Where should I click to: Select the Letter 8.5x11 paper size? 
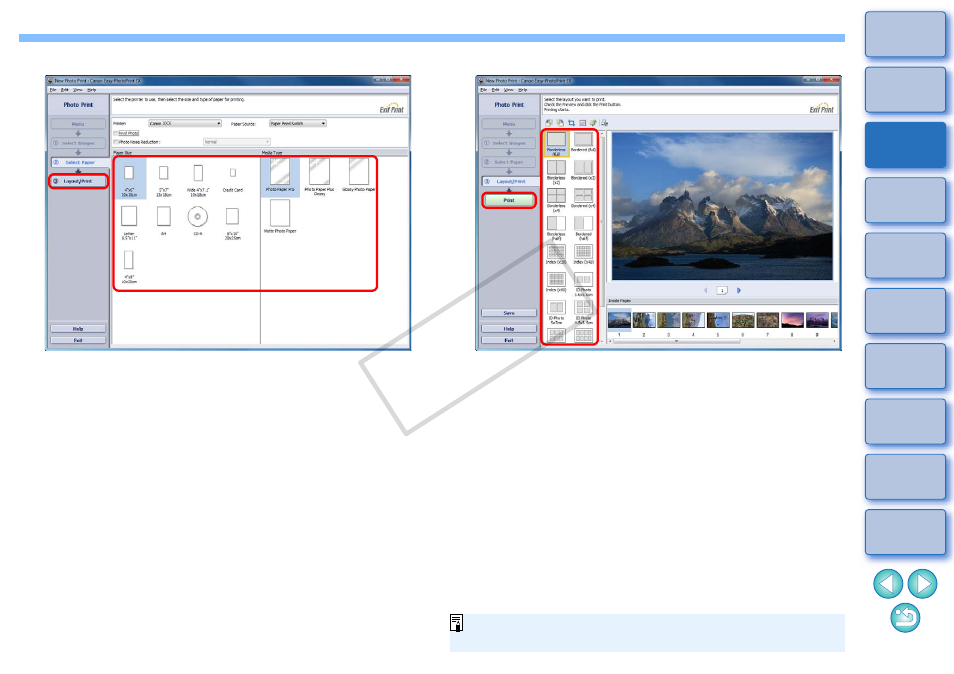[x=129, y=217]
